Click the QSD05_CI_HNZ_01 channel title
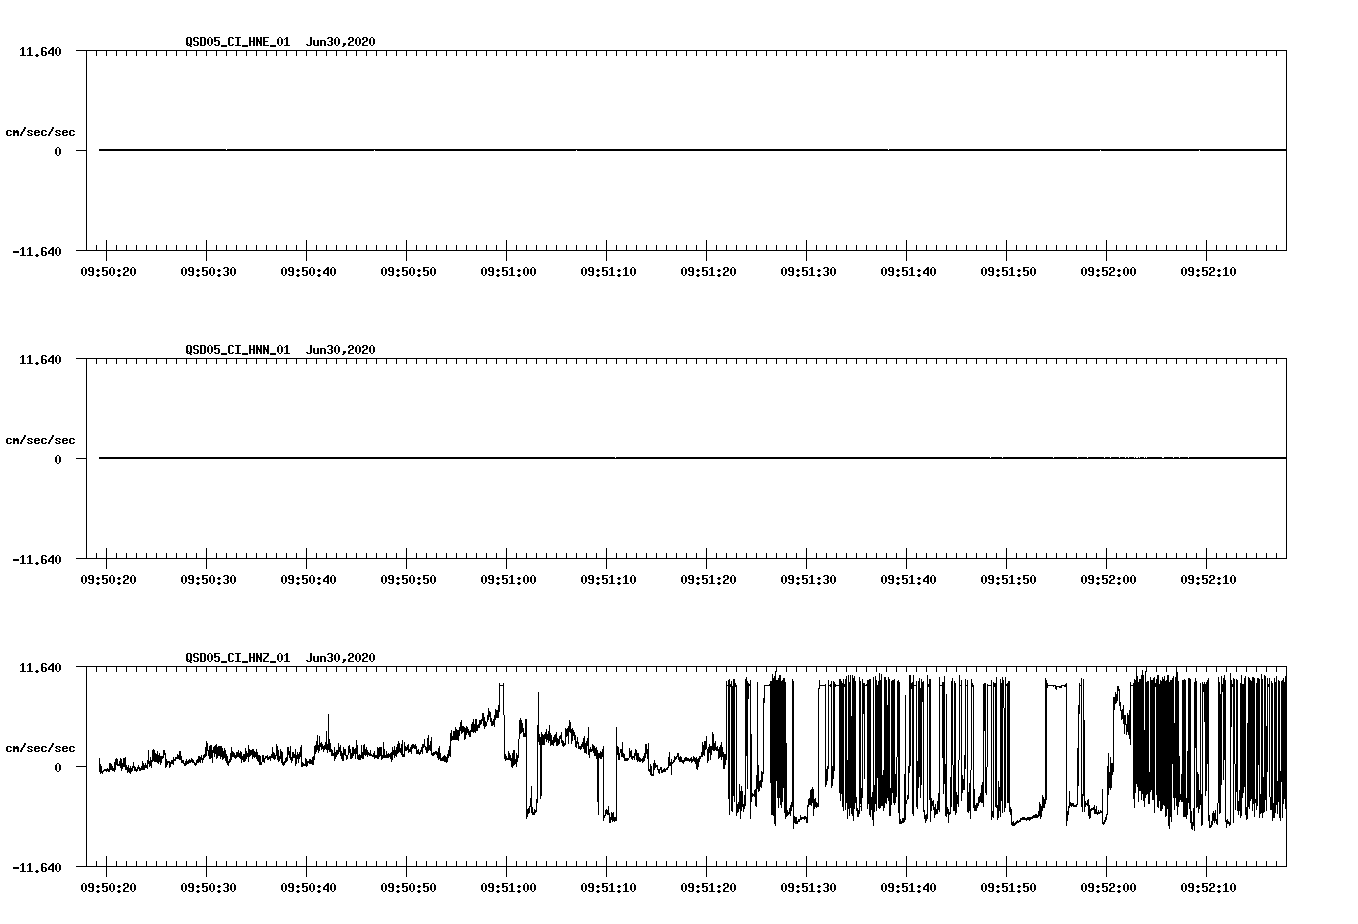This screenshot has width=1358, height=924. [x=238, y=658]
